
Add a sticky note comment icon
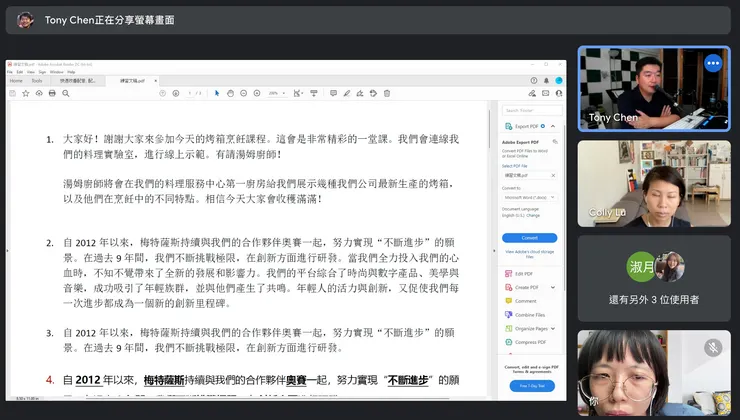(334, 93)
